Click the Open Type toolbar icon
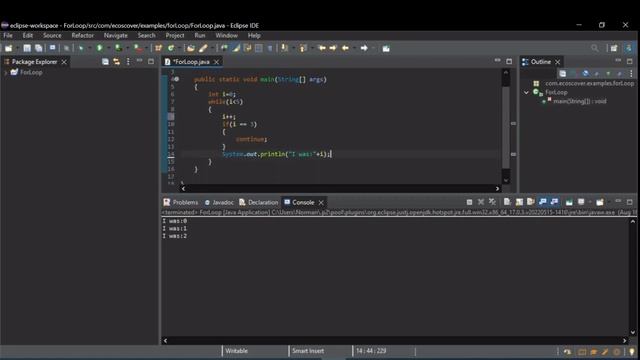Screen dimensions: 640x360 click(x=190, y=49)
